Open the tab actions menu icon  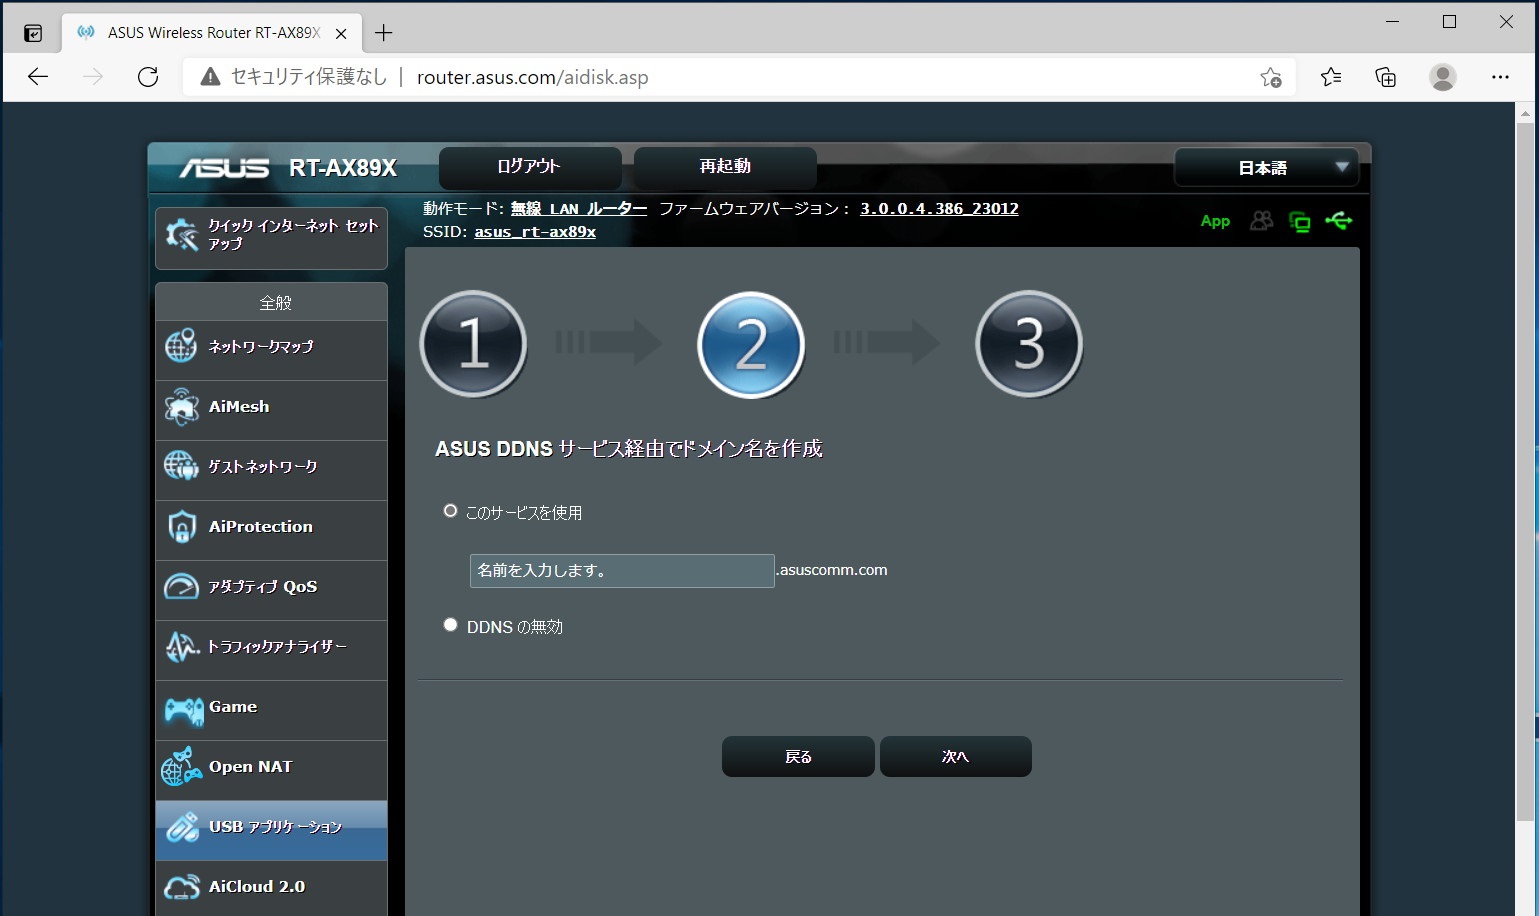33,33
